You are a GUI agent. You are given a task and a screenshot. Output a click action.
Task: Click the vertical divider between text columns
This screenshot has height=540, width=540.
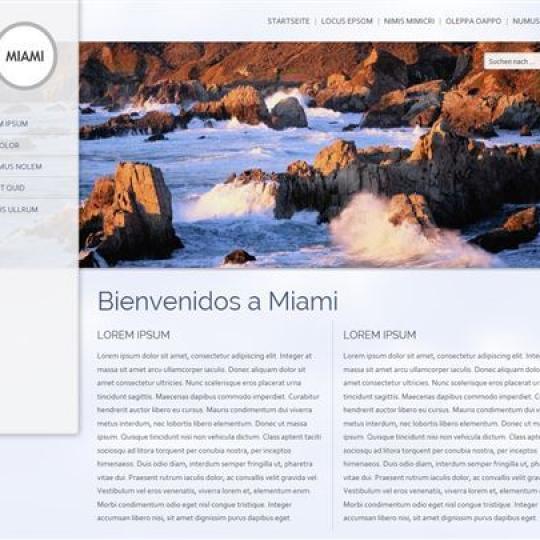[332, 427]
